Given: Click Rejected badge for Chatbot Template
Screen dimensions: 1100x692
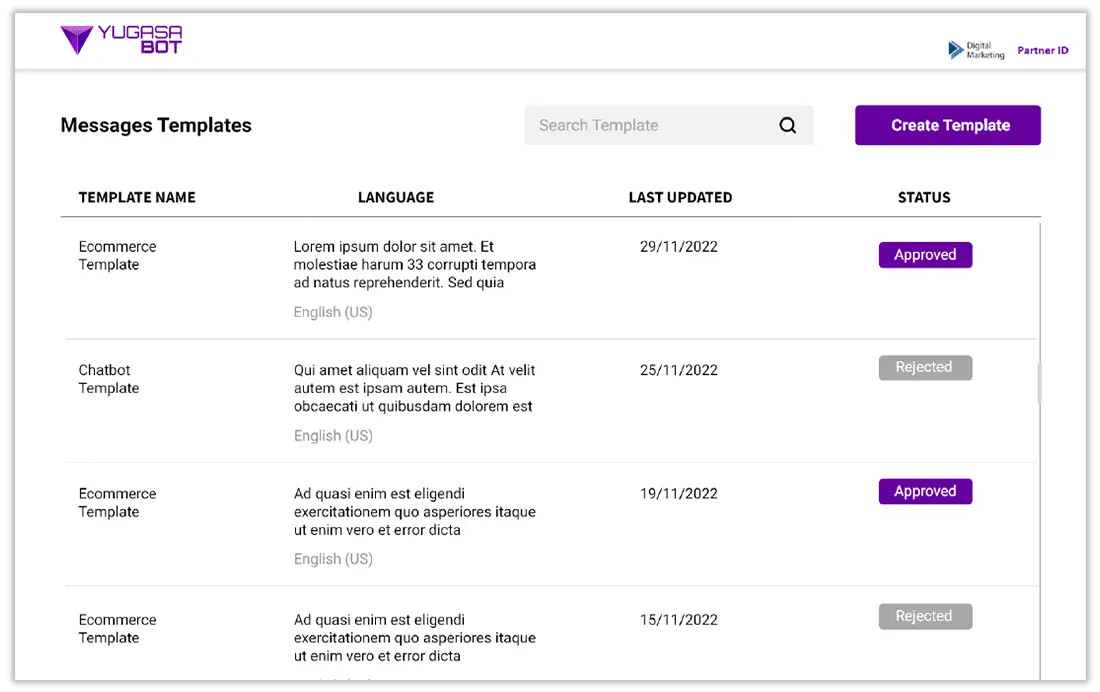Looking at the screenshot, I should (x=925, y=368).
